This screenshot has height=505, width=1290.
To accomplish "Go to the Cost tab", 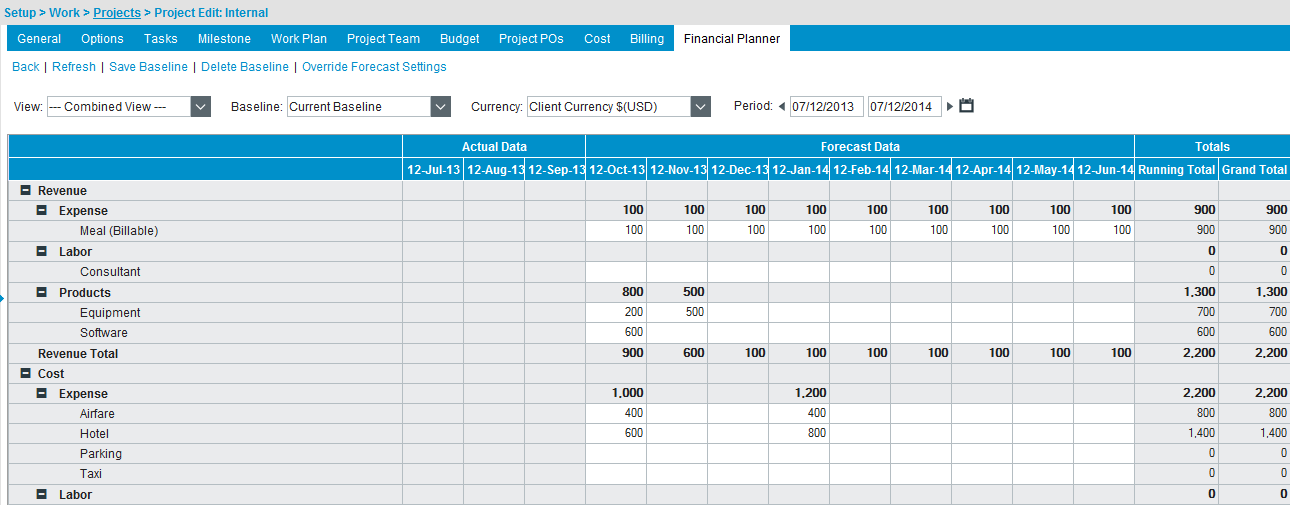I will coord(597,38).
